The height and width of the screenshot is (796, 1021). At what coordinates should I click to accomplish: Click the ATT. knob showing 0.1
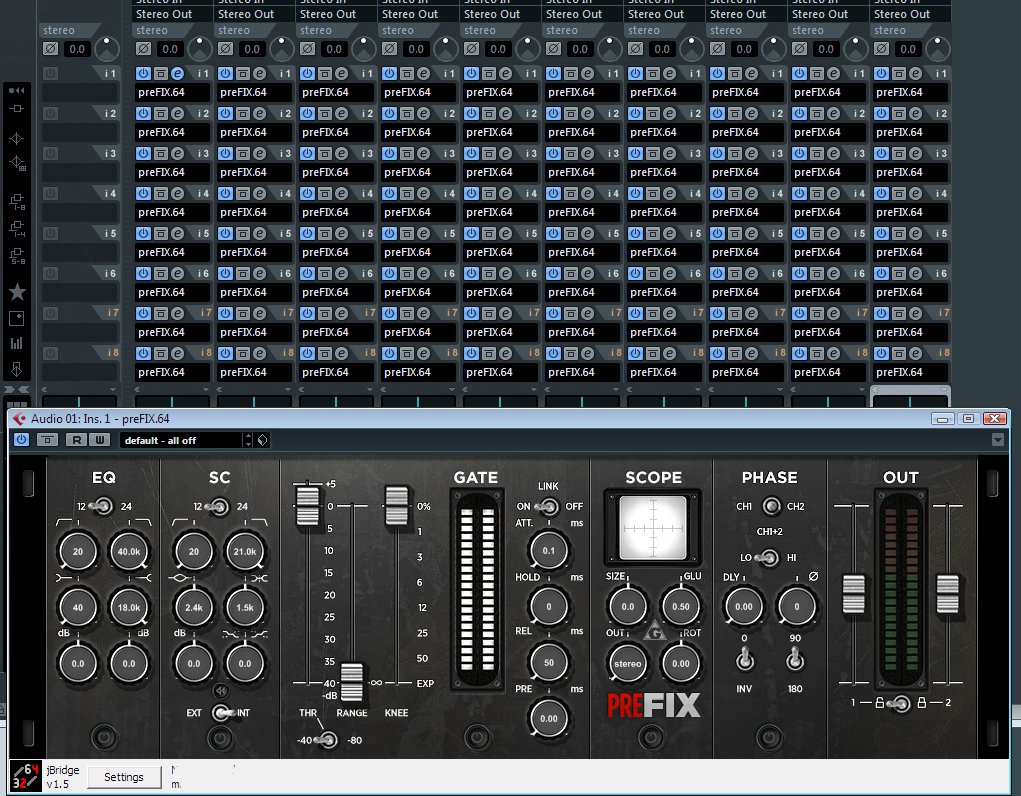click(x=549, y=551)
